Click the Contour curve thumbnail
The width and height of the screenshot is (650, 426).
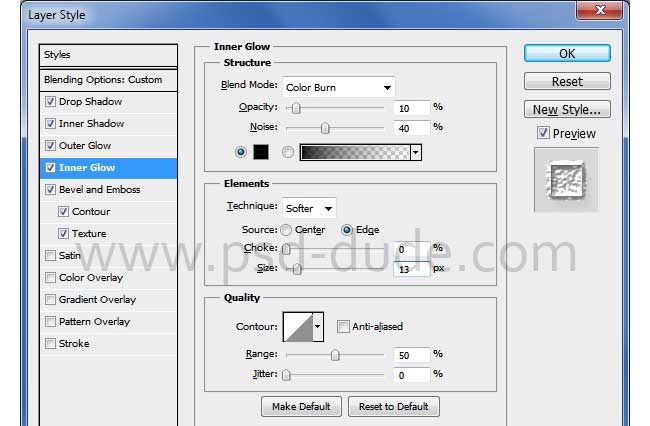click(298, 326)
